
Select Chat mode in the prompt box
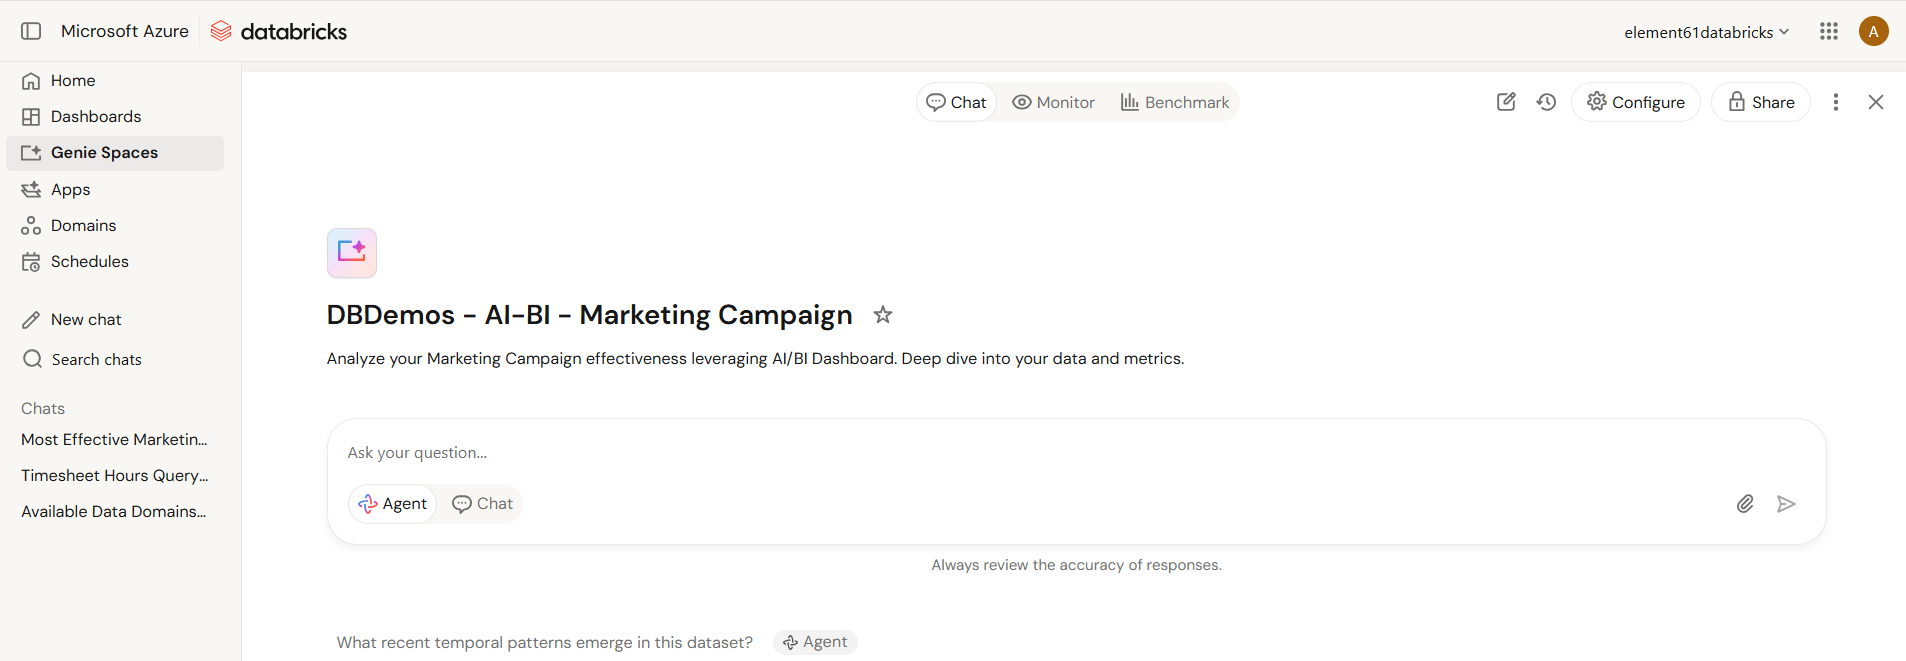(x=482, y=504)
